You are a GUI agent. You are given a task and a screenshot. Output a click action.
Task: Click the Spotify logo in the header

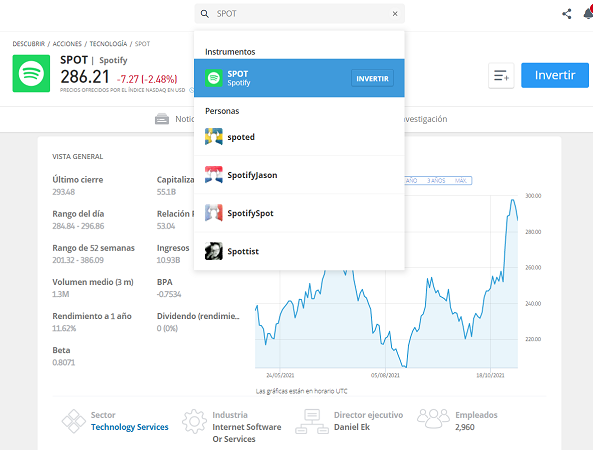point(31,73)
